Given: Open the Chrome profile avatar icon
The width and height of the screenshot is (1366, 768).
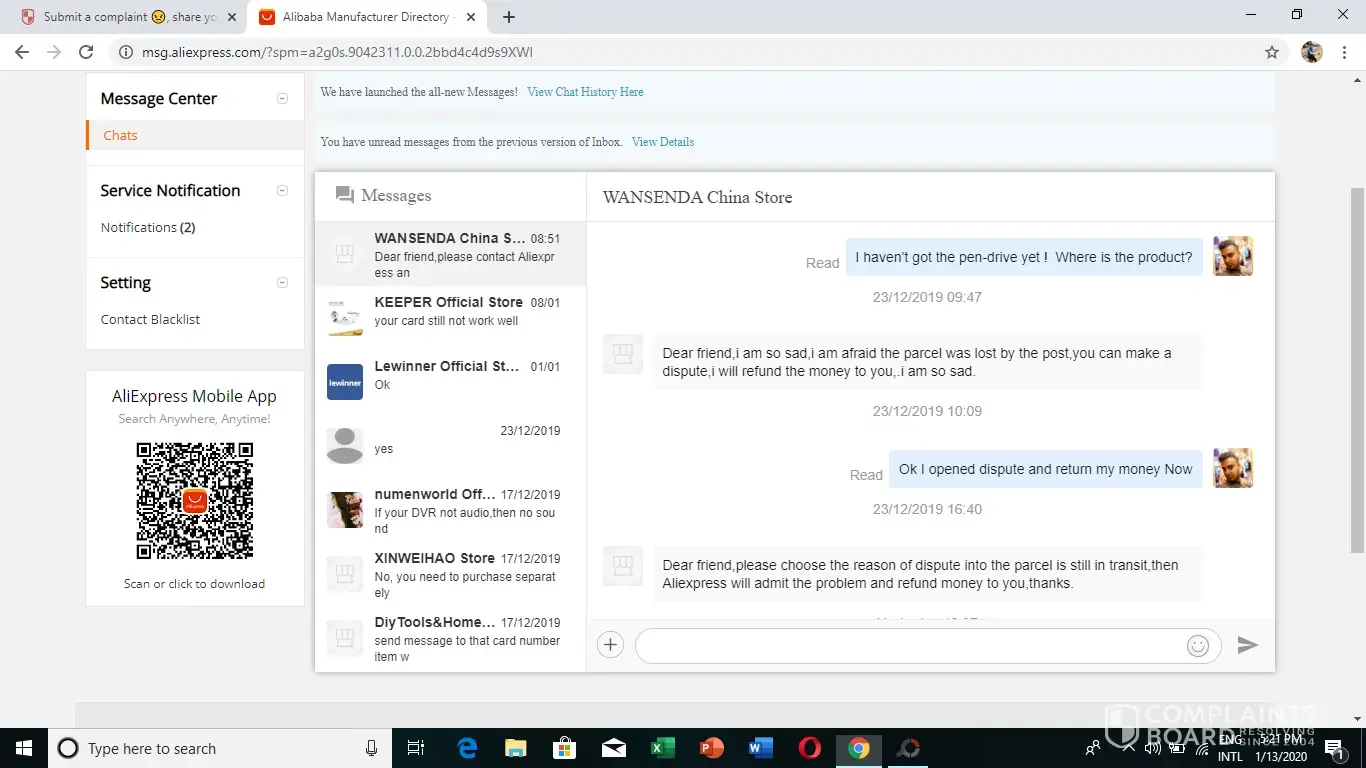Looking at the screenshot, I should click(1312, 52).
